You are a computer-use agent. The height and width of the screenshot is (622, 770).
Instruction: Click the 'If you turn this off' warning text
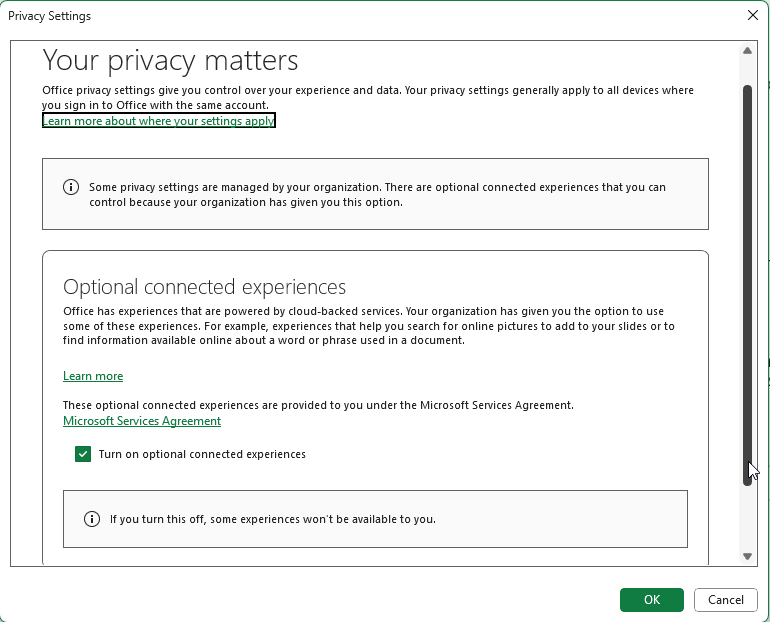[272, 519]
